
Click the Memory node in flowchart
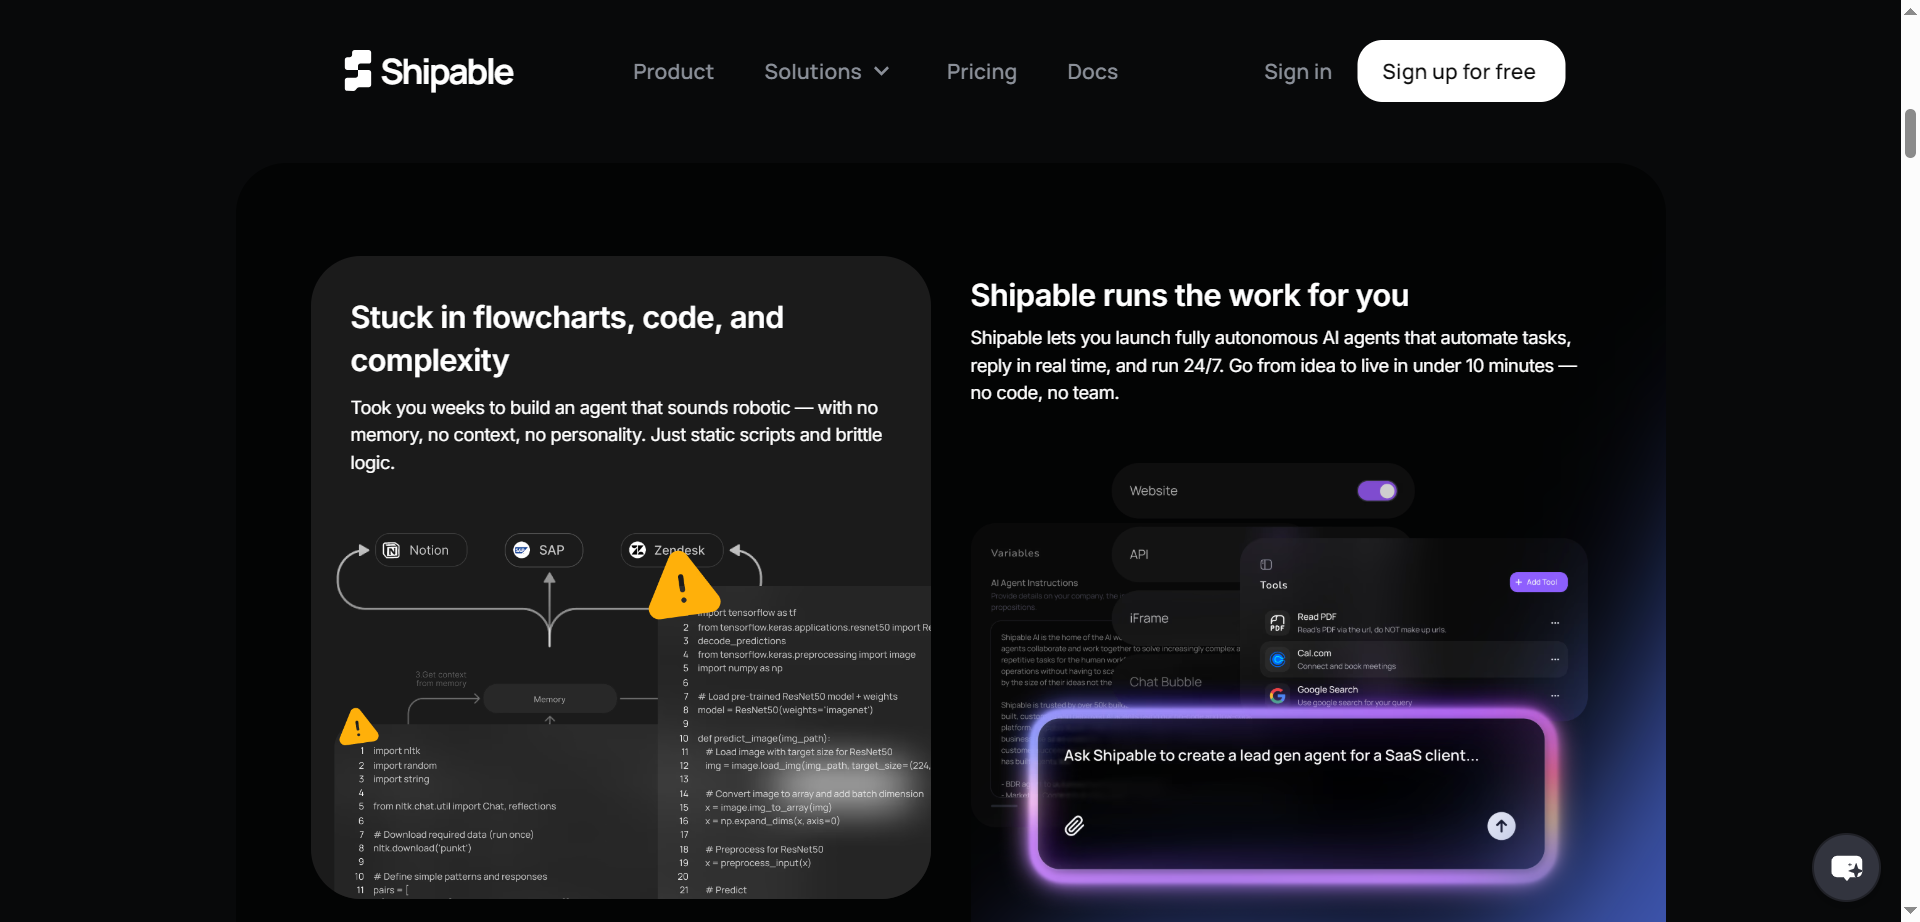(x=549, y=699)
